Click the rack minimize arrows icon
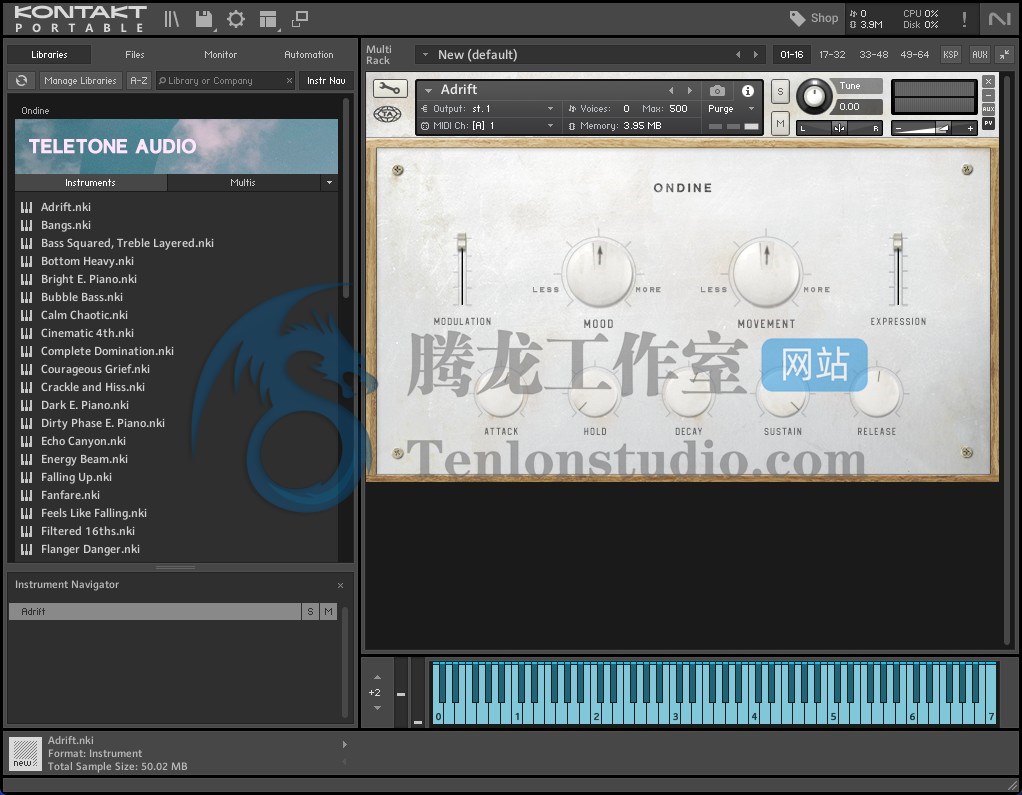1022x795 pixels. click(1005, 55)
